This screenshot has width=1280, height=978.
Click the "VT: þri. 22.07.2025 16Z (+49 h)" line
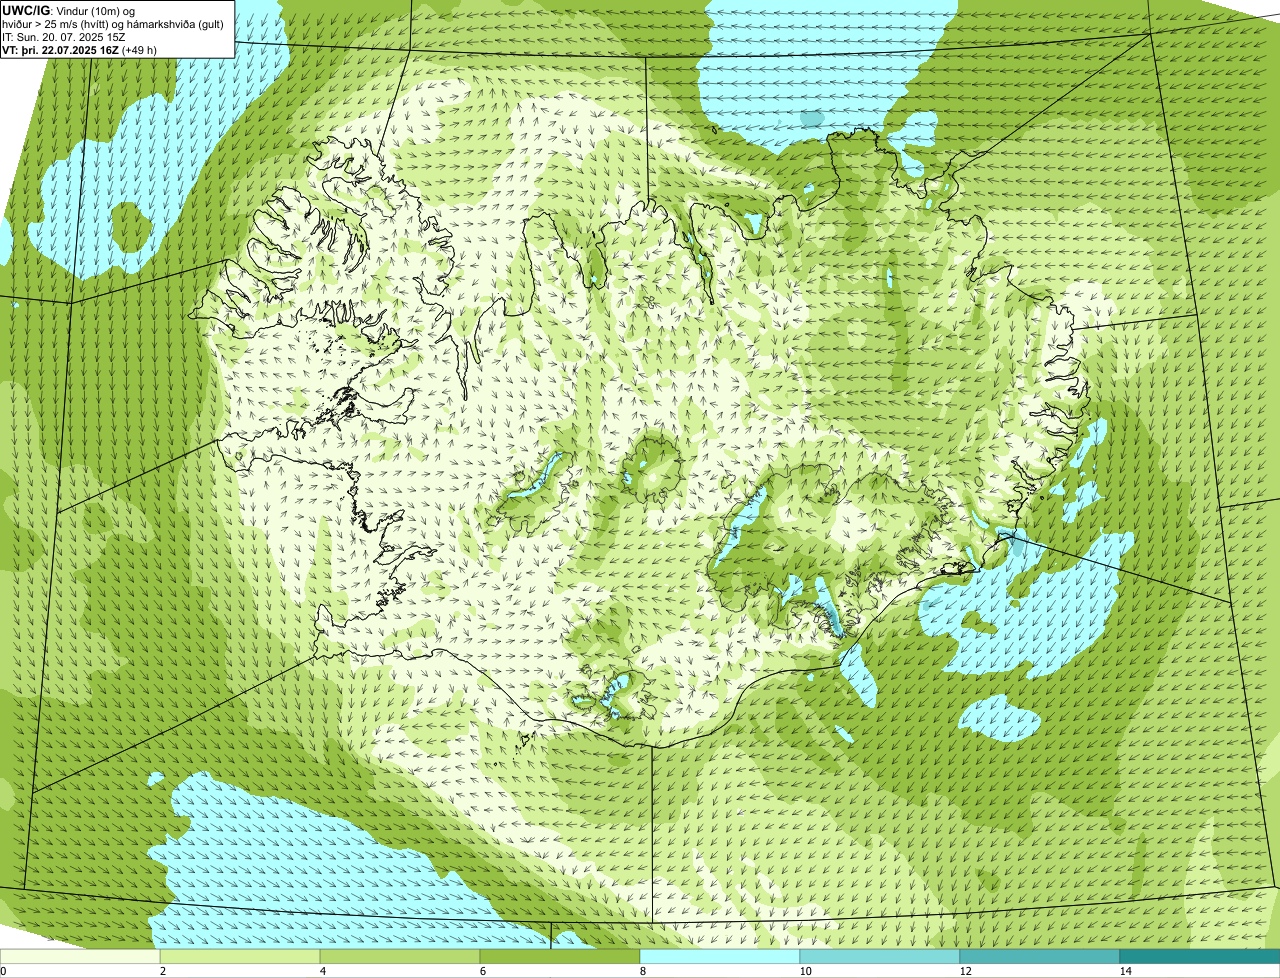click(x=80, y=48)
